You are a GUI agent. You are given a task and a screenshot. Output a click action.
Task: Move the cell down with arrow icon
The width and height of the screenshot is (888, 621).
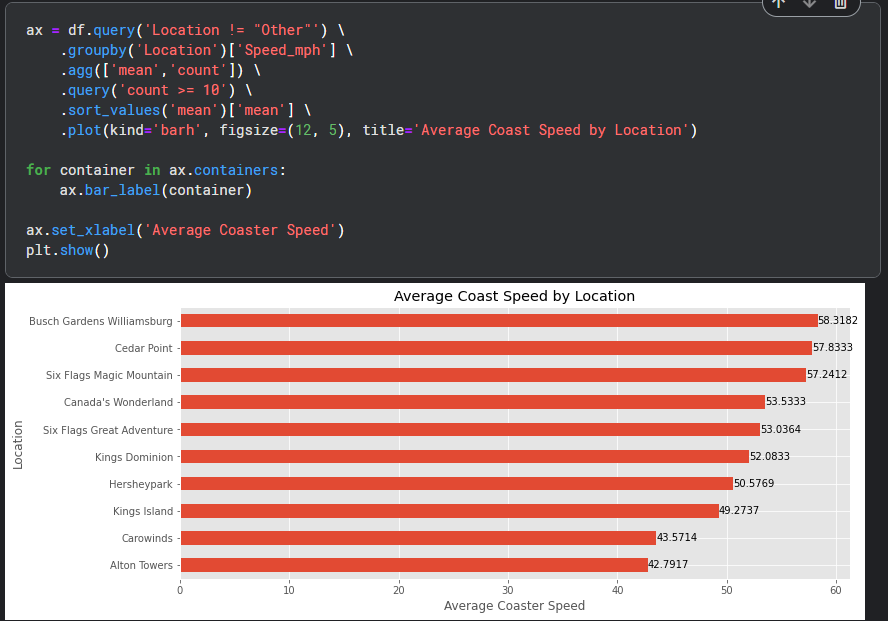point(809,3)
